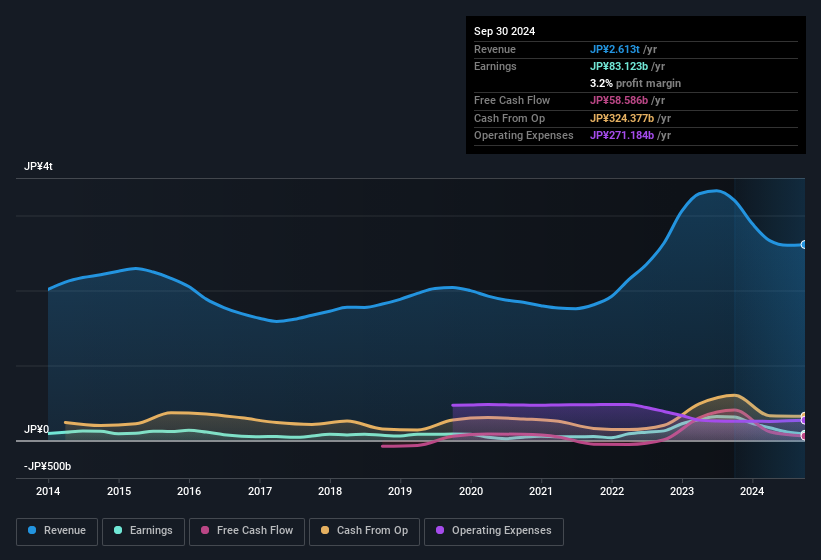
Task: Toggle the Earnings legend button
Action: pyautogui.click(x=143, y=531)
